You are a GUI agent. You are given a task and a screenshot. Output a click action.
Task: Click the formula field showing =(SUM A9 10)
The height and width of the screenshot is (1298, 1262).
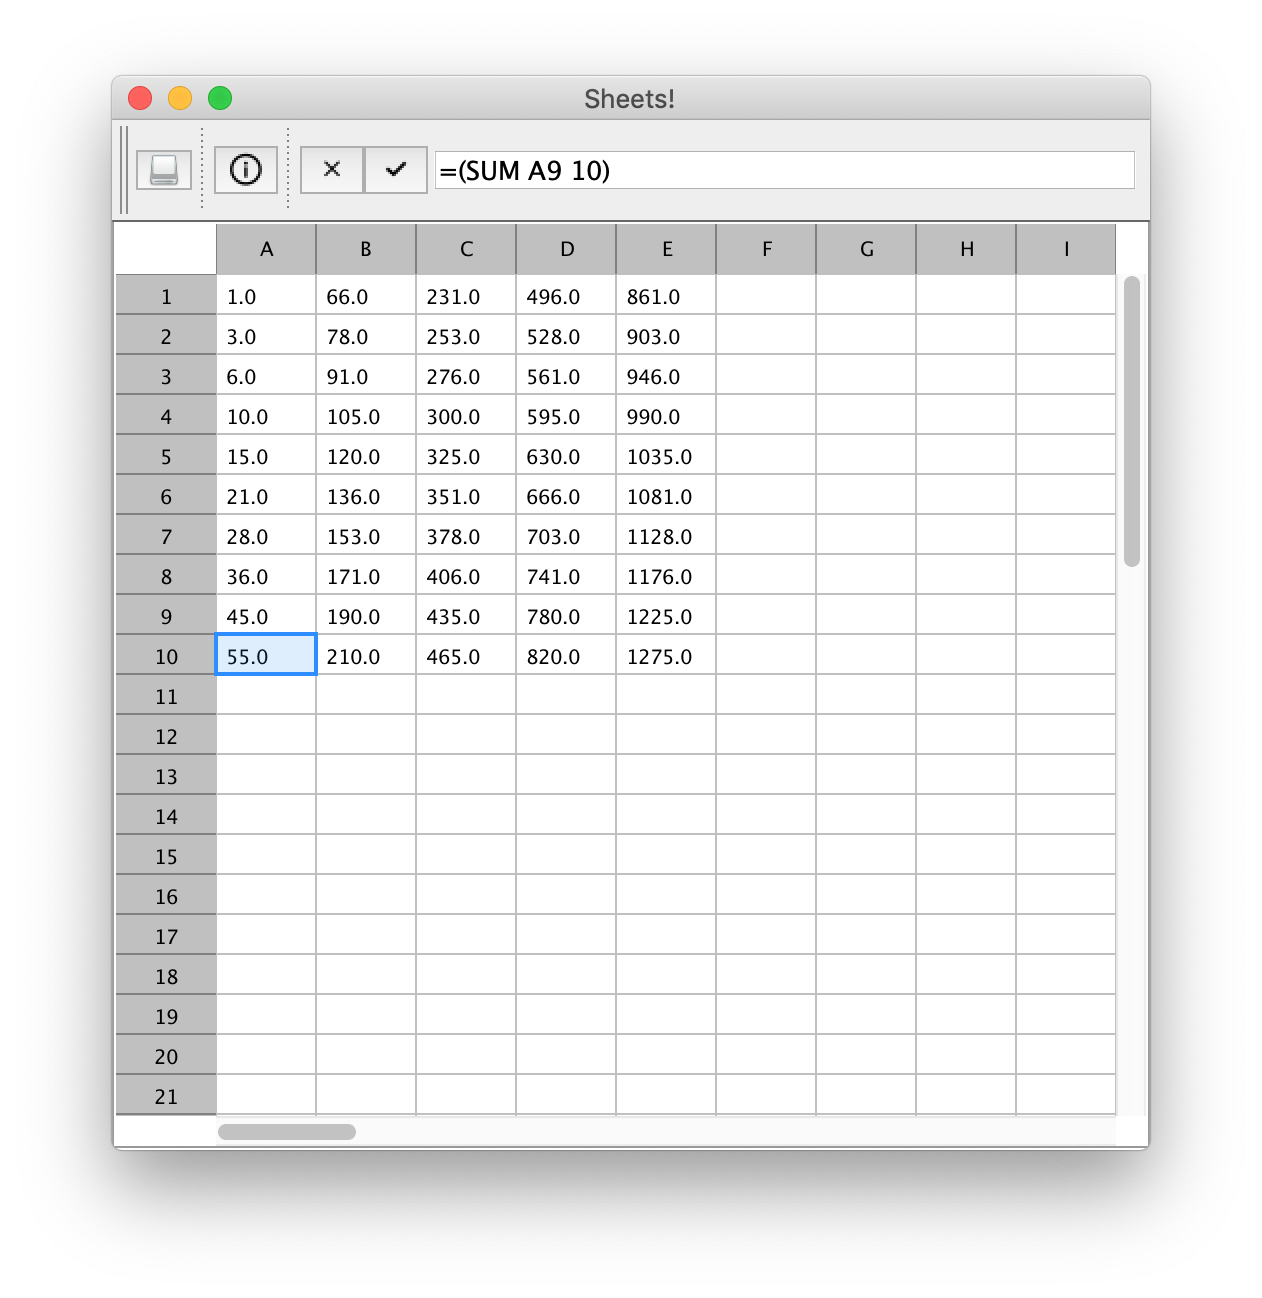tap(785, 170)
